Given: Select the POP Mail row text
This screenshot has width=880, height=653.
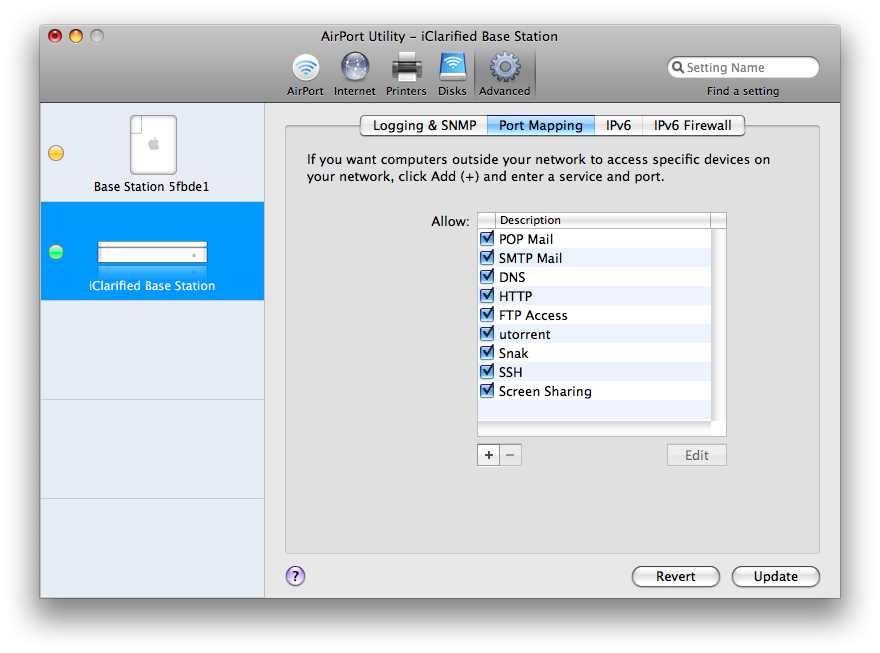Looking at the screenshot, I should point(526,240).
